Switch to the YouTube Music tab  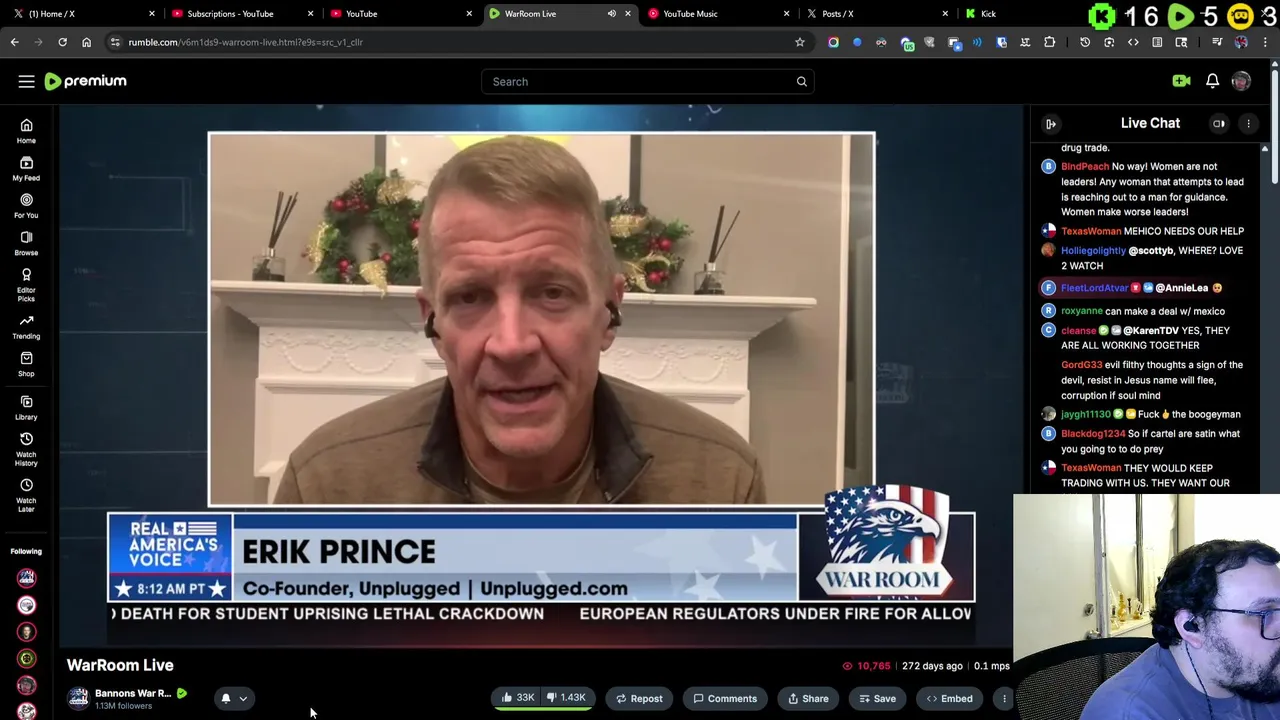pyautogui.click(x=719, y=14)
